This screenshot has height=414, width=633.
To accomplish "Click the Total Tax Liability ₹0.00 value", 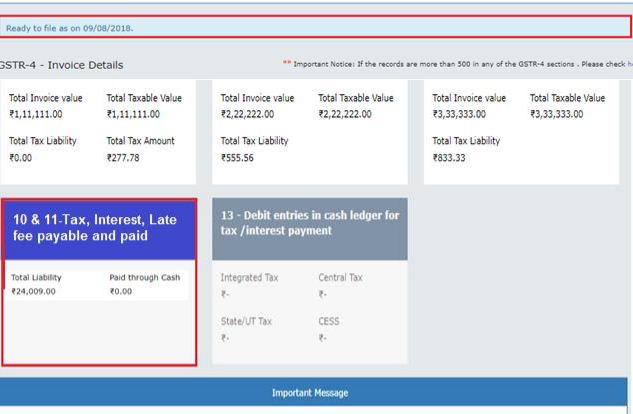I will click(21, 158).
